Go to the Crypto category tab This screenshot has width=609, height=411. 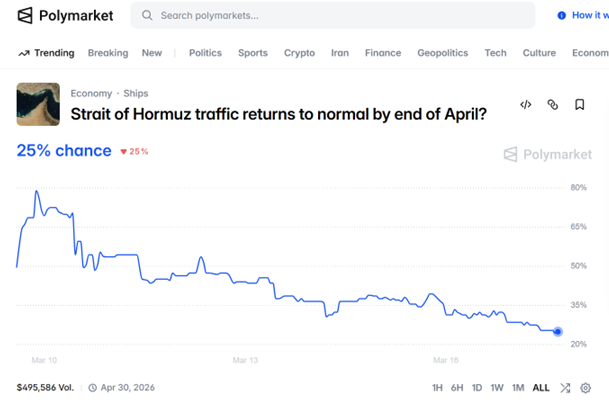pyautogui.click(x=299, y=53)
